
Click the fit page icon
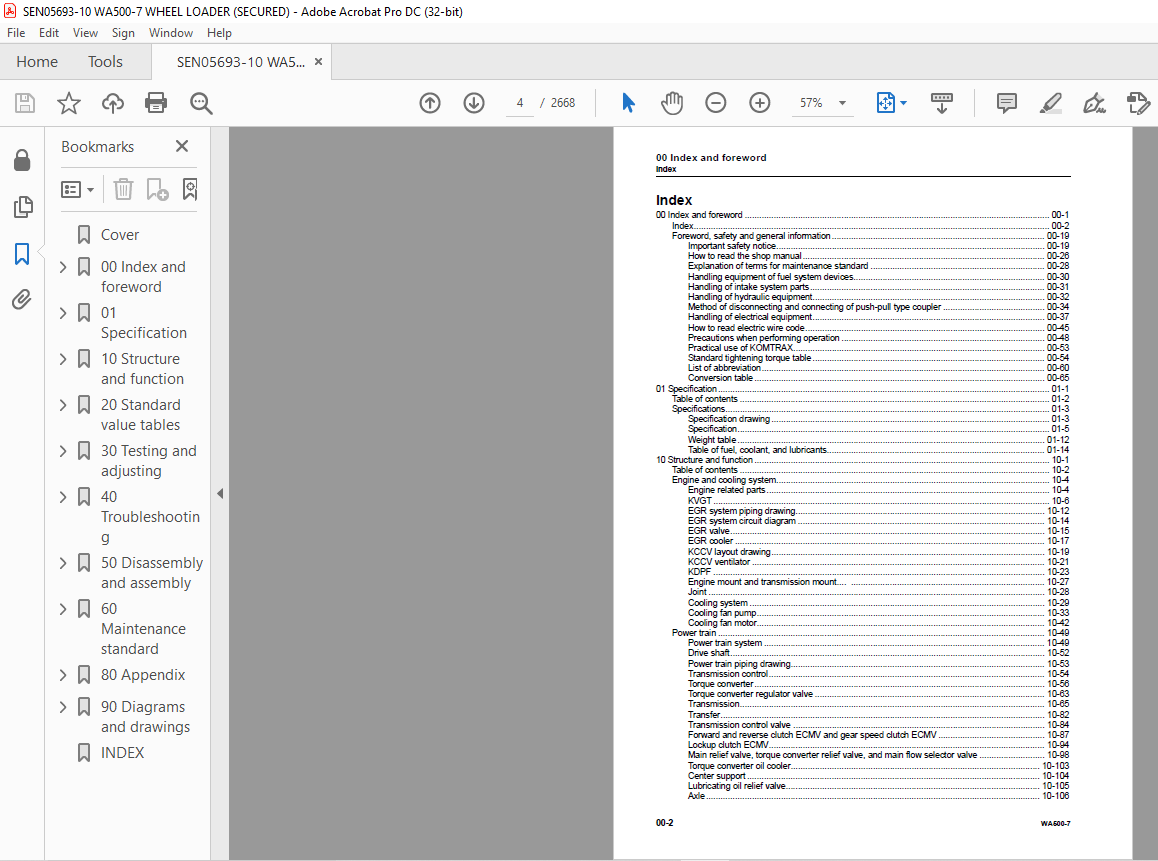[x=885, y=103]
